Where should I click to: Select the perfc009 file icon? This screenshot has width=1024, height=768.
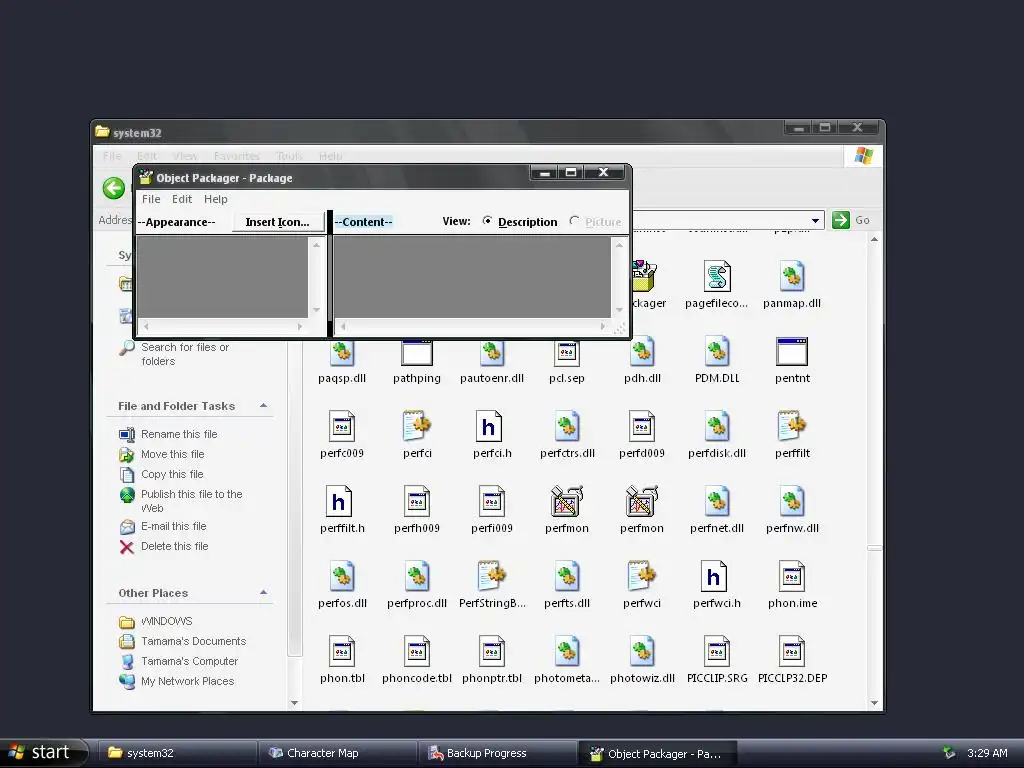coord(342,427)
